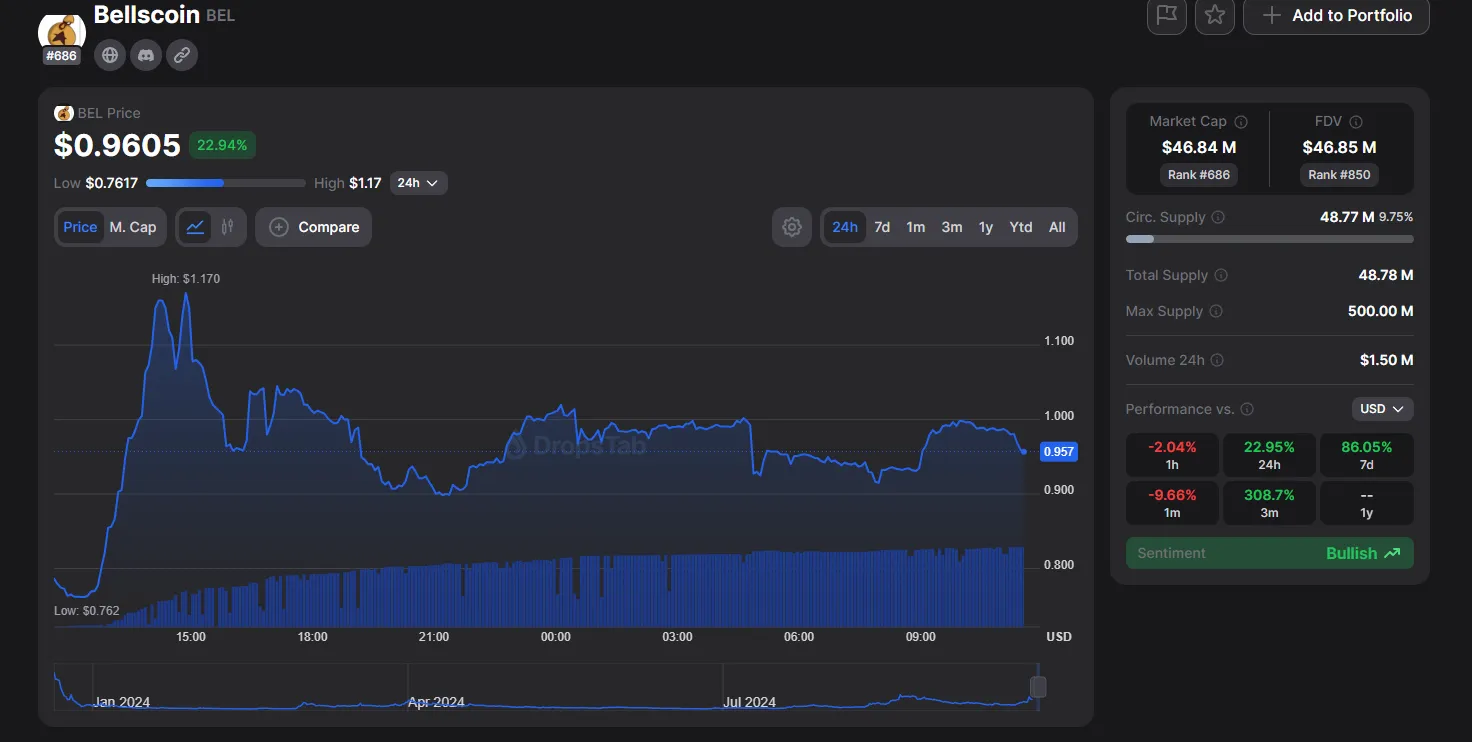Click the Compare button
This screenshot has height=742, width=1472.
click(314, 227)
